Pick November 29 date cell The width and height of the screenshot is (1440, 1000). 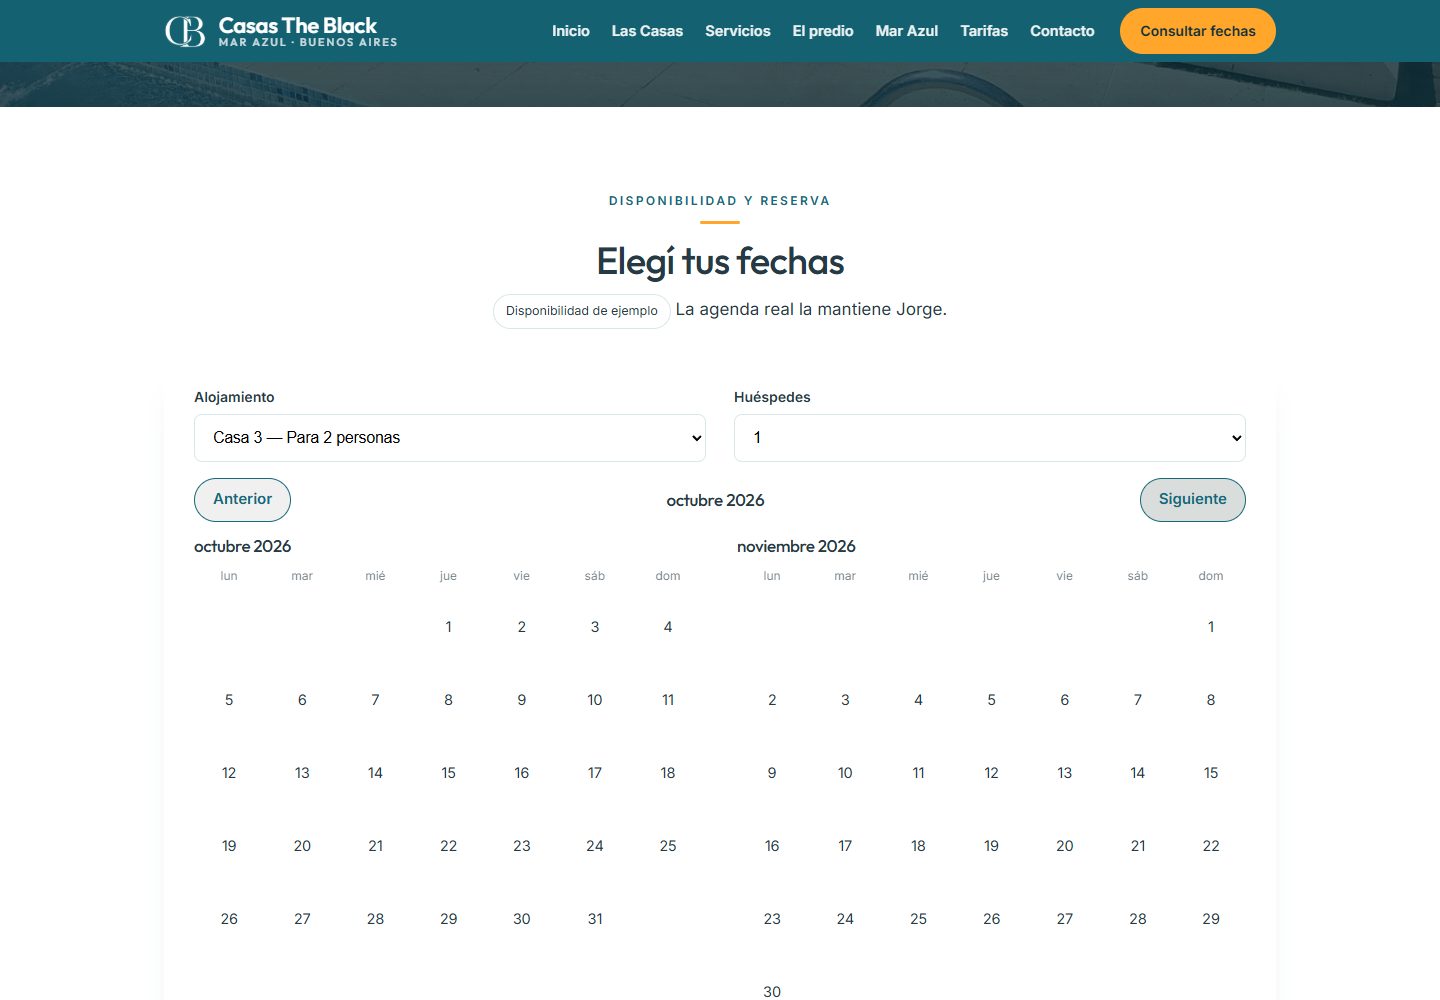(1211, 919)
